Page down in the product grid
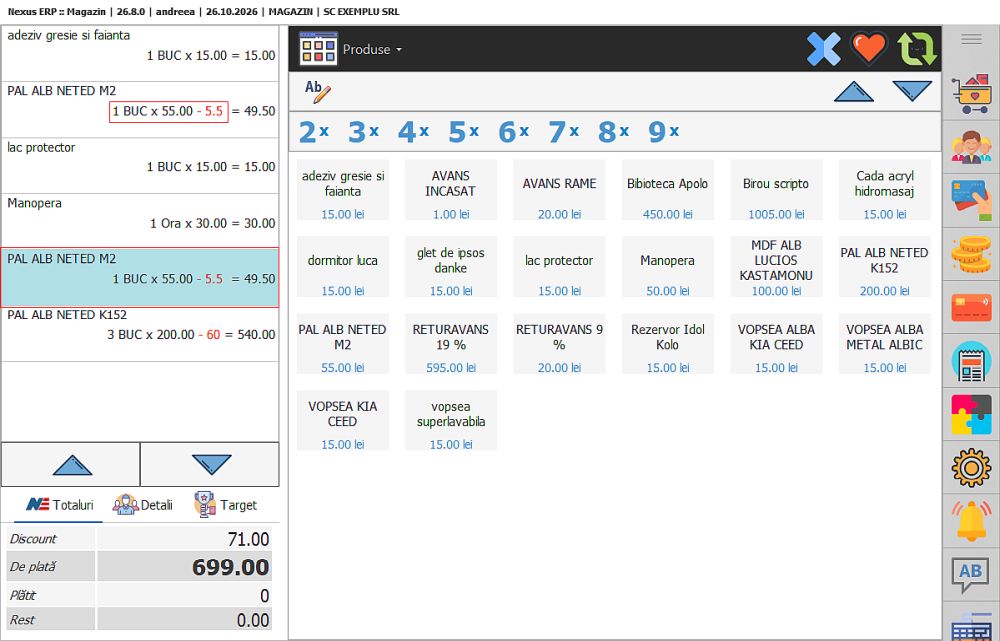 (x=912, y=91)
